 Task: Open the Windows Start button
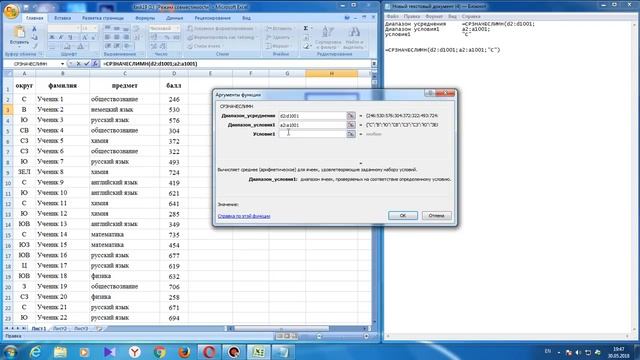coord(10,351)
